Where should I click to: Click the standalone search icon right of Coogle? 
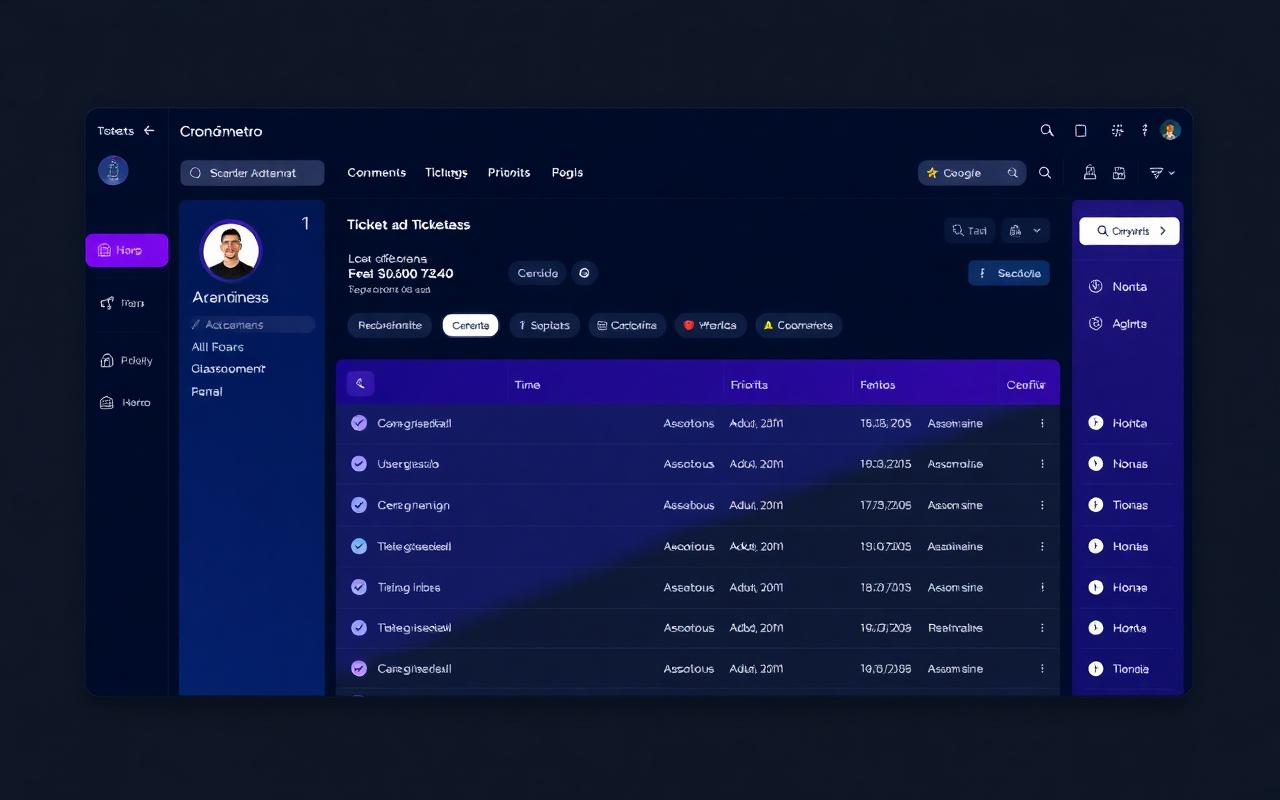pyautogui.click(x=1045, y=173)
